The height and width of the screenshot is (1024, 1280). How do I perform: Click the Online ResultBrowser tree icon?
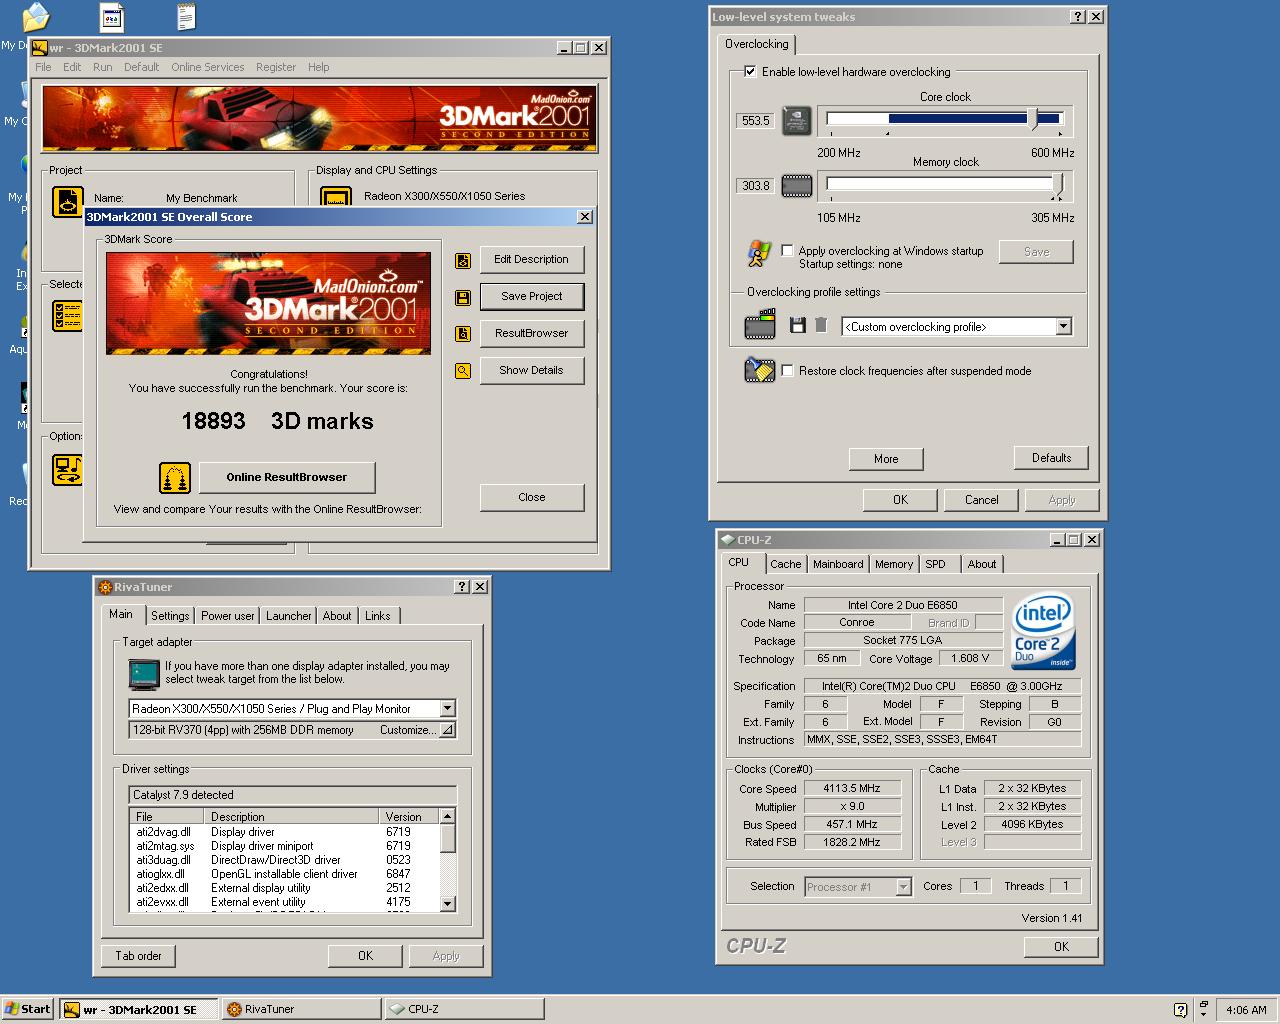tap(175, 478)
